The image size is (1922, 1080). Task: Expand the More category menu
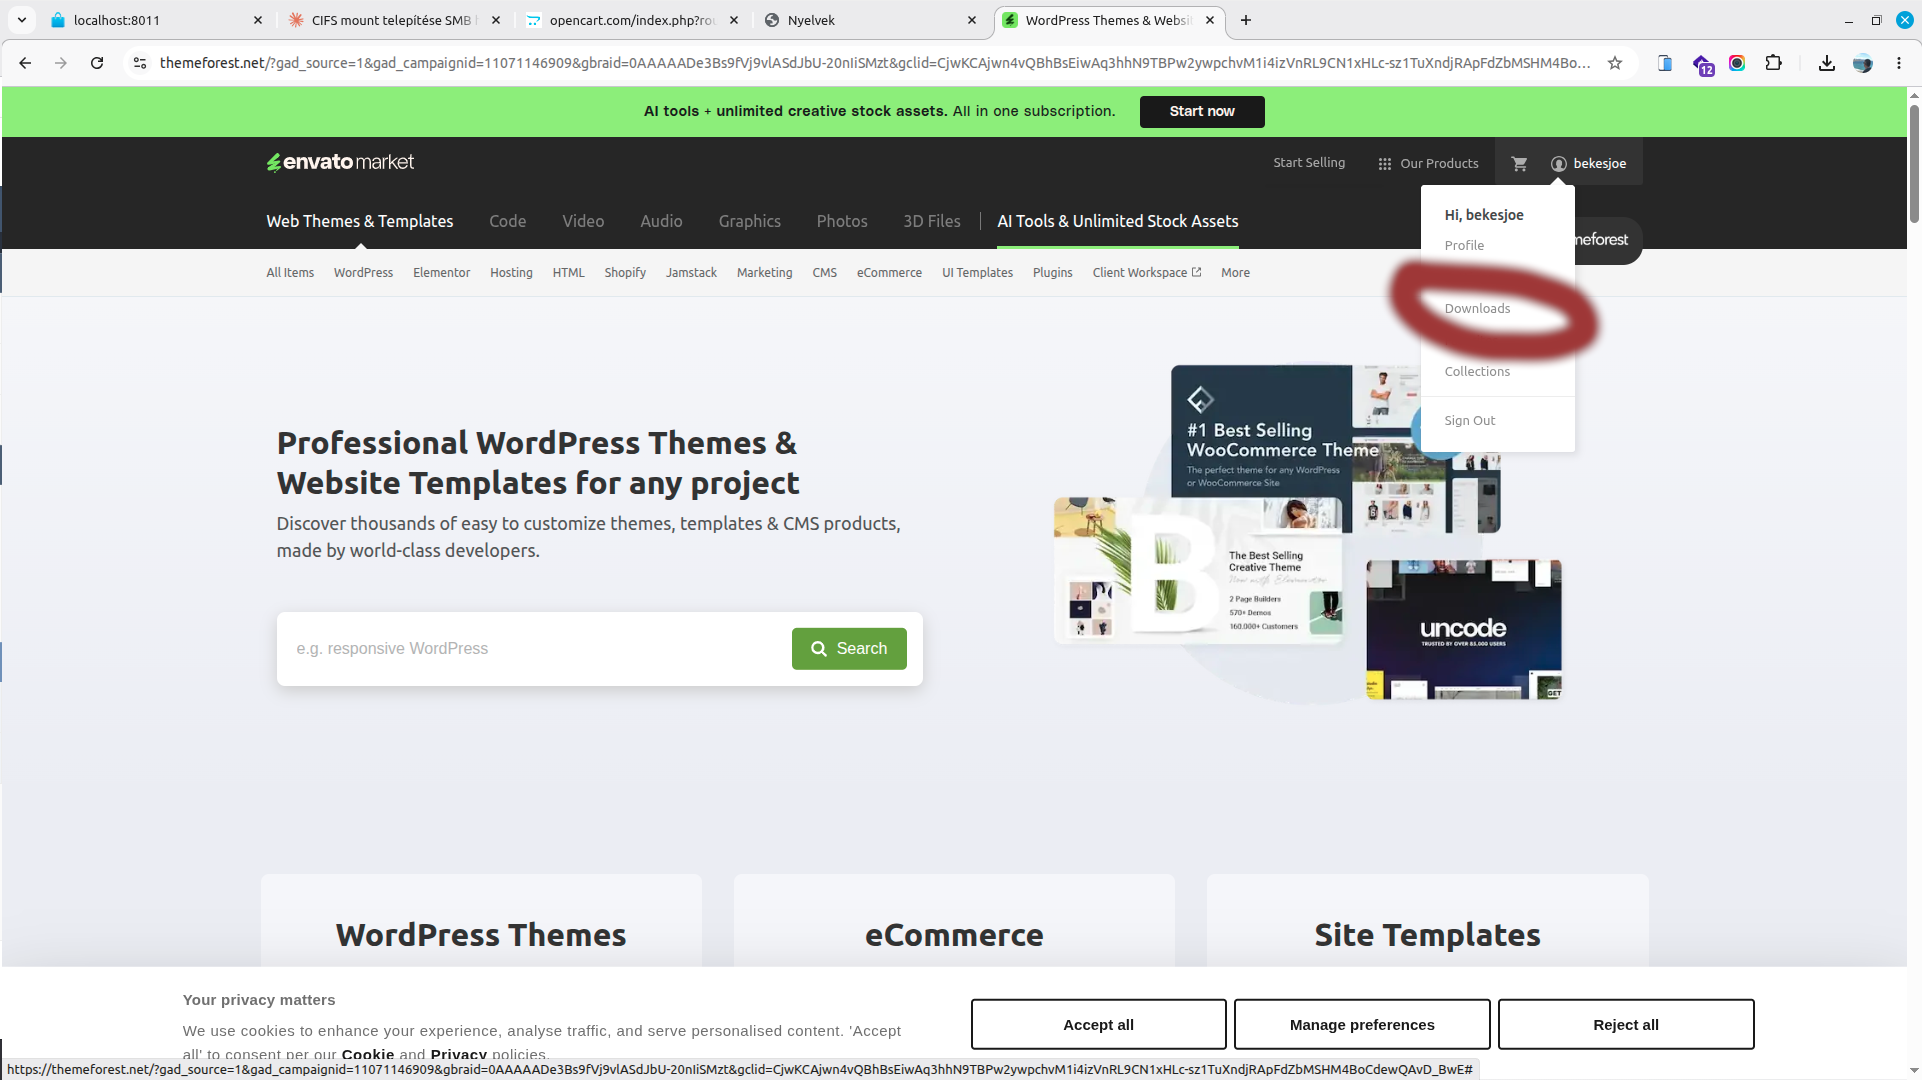pos(1235,273)
